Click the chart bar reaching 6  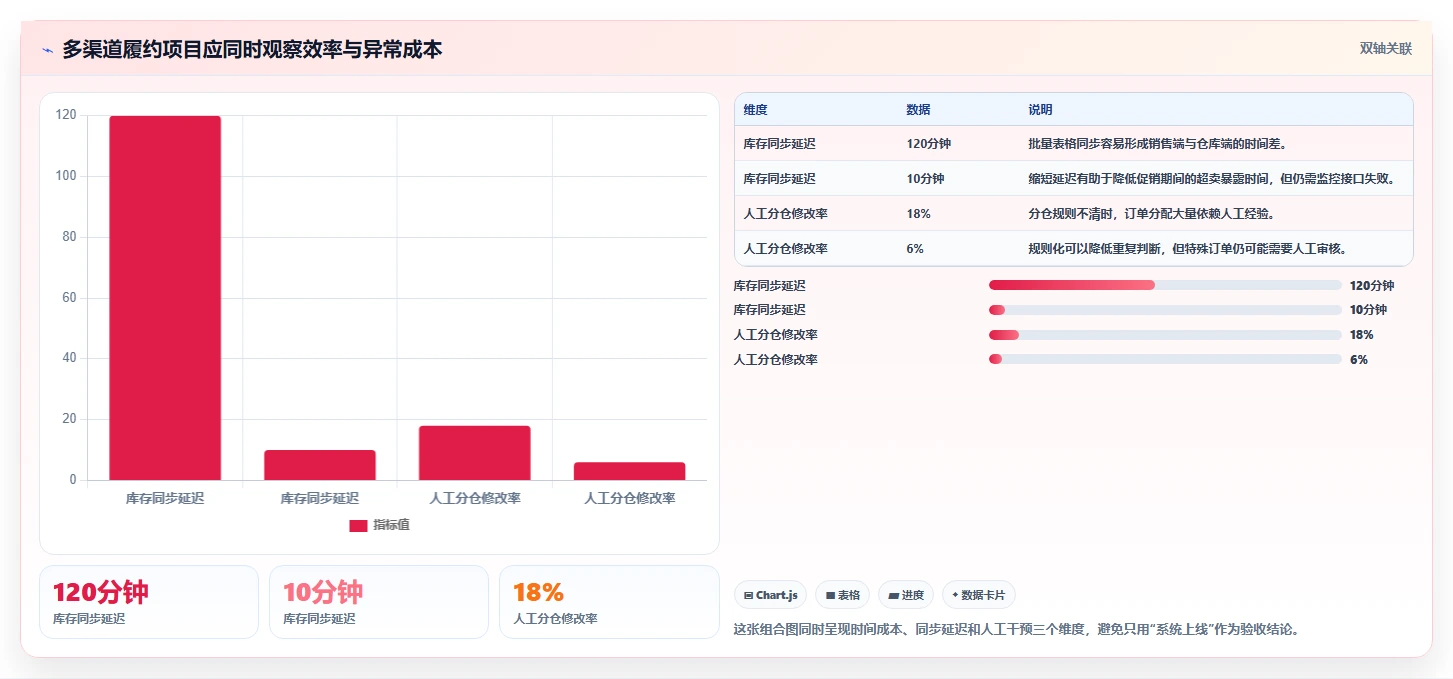[x=629, y=471]
